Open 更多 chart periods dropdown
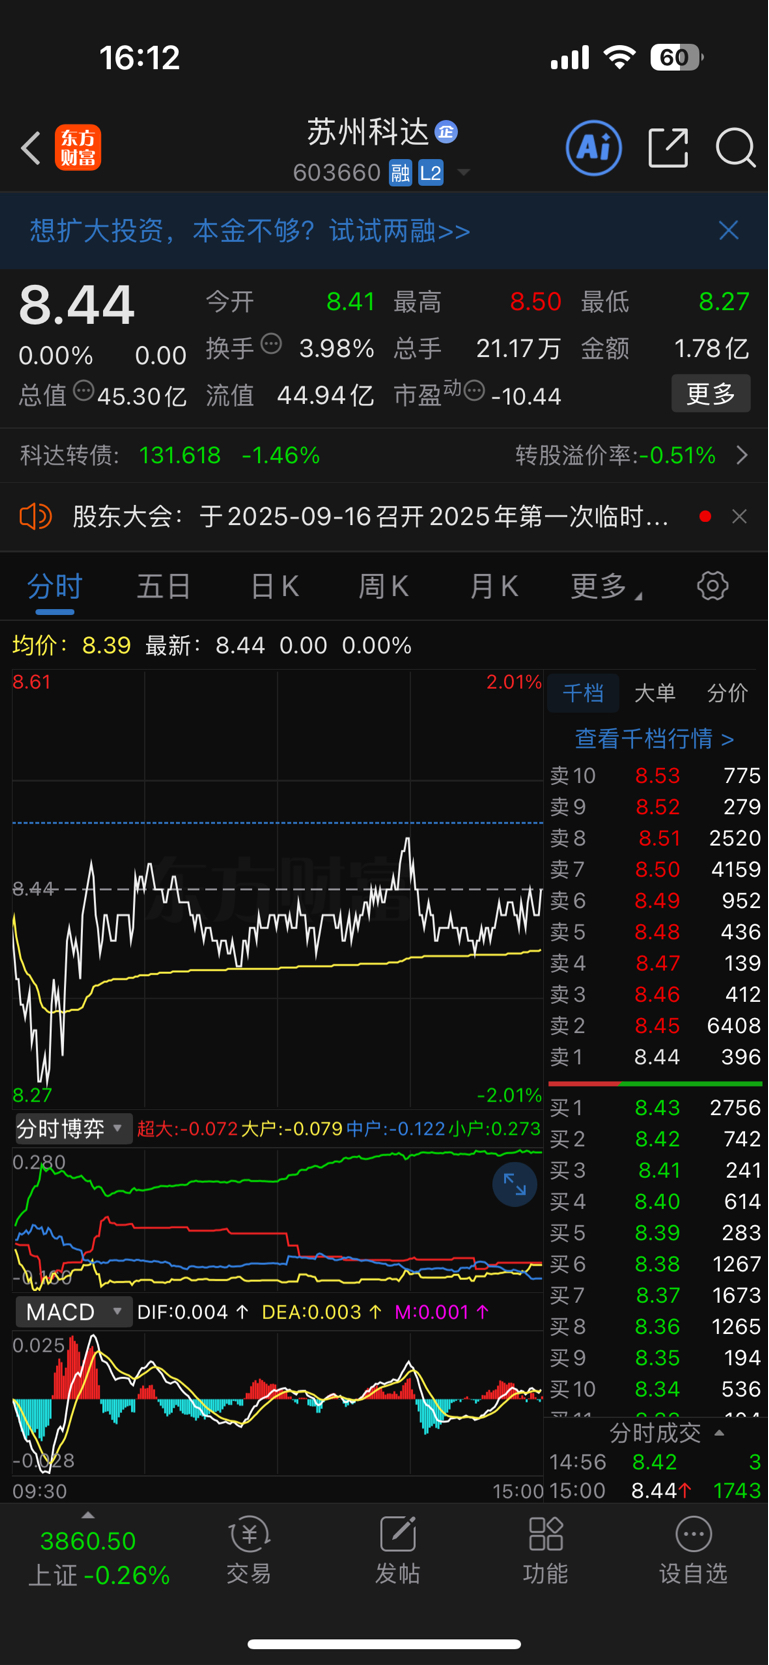769x1665 pixels. pos(607,587)
